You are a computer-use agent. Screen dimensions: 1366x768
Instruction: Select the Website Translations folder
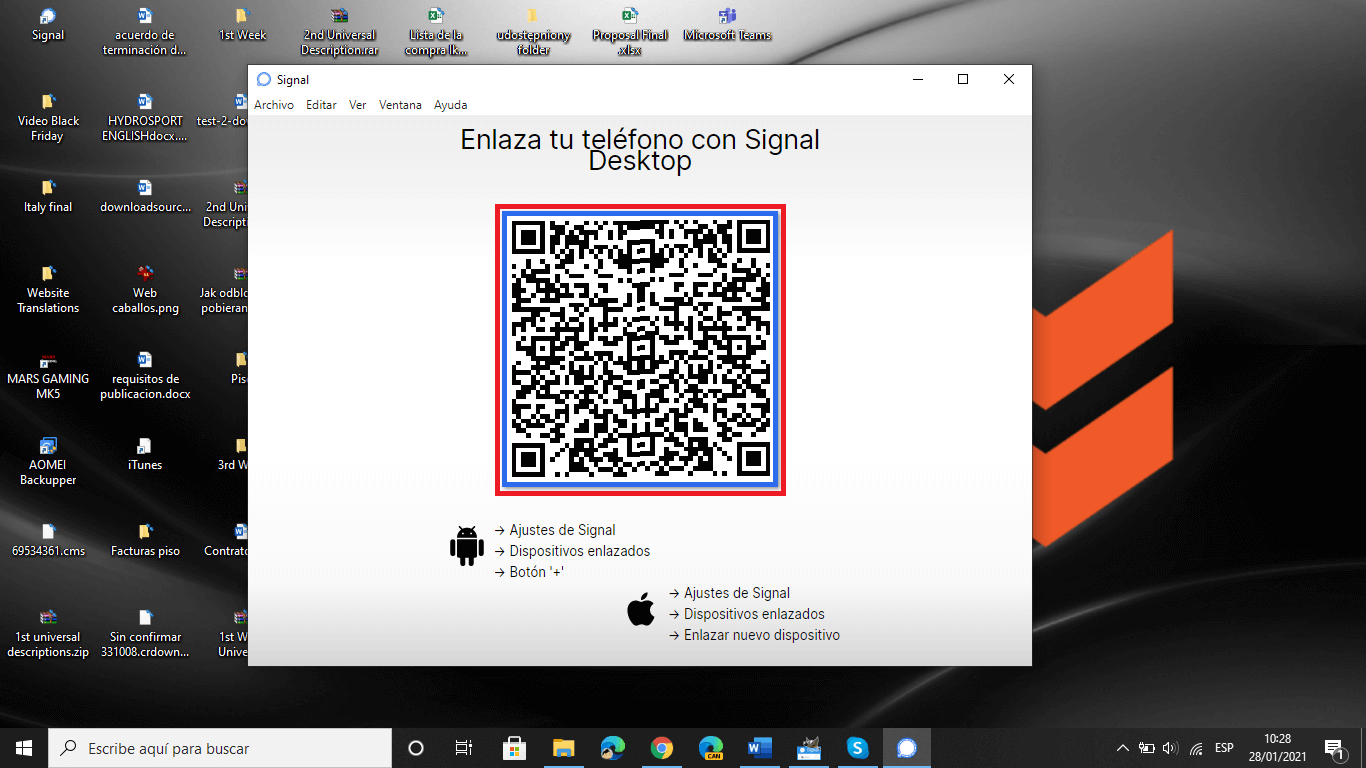click(48, 290)
